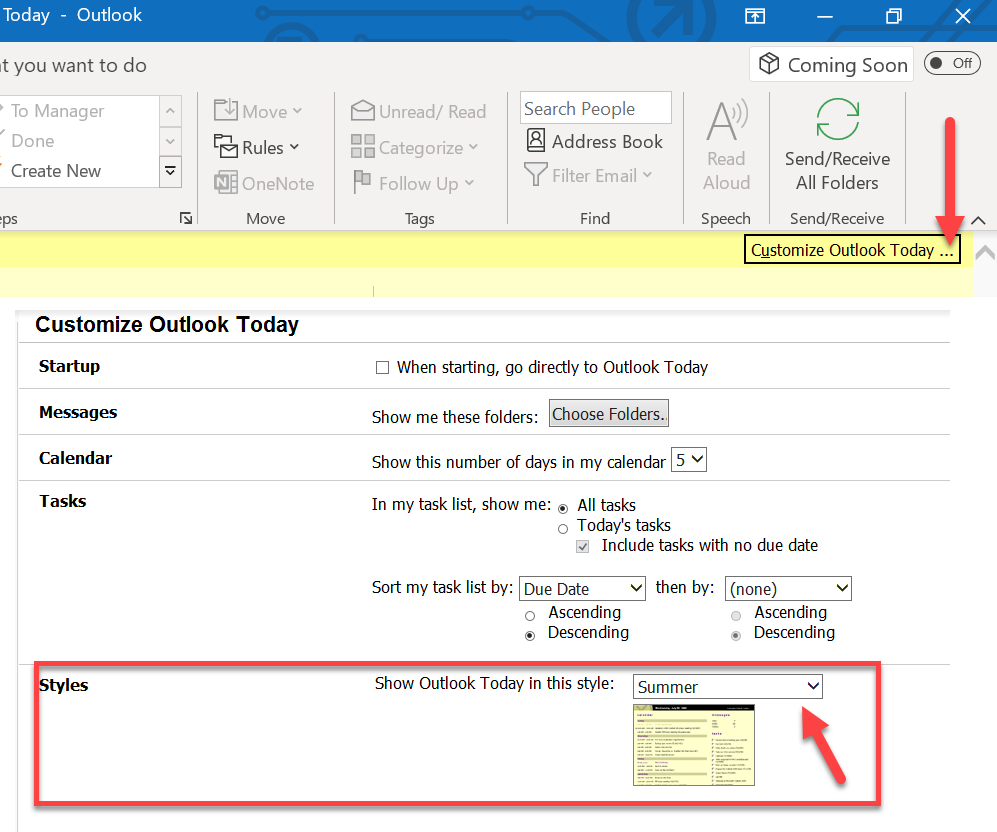The height and width of the screenshot is (832, 997).
Task: Open Filter Email options
Action: coord(588,175)
